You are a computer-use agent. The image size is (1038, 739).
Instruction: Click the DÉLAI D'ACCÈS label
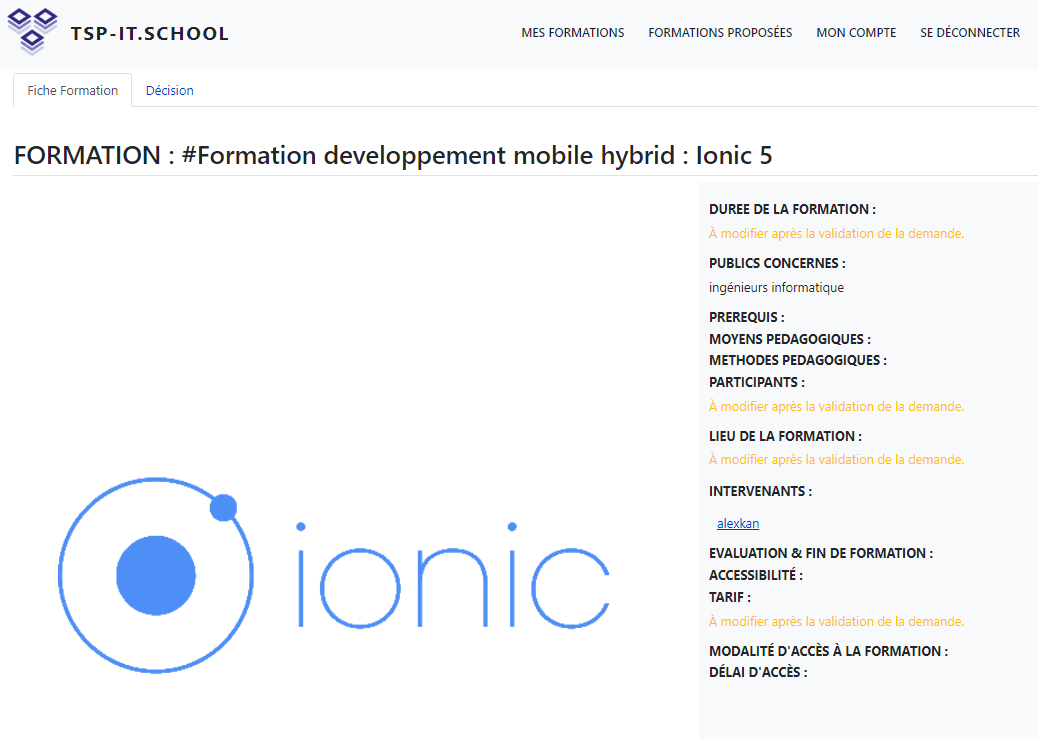[758, 672]
